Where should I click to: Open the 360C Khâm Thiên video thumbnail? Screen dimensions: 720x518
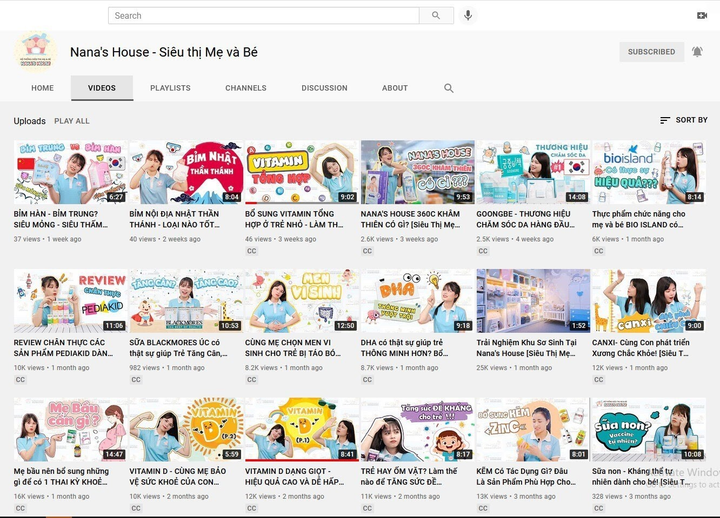click(417, 172)
